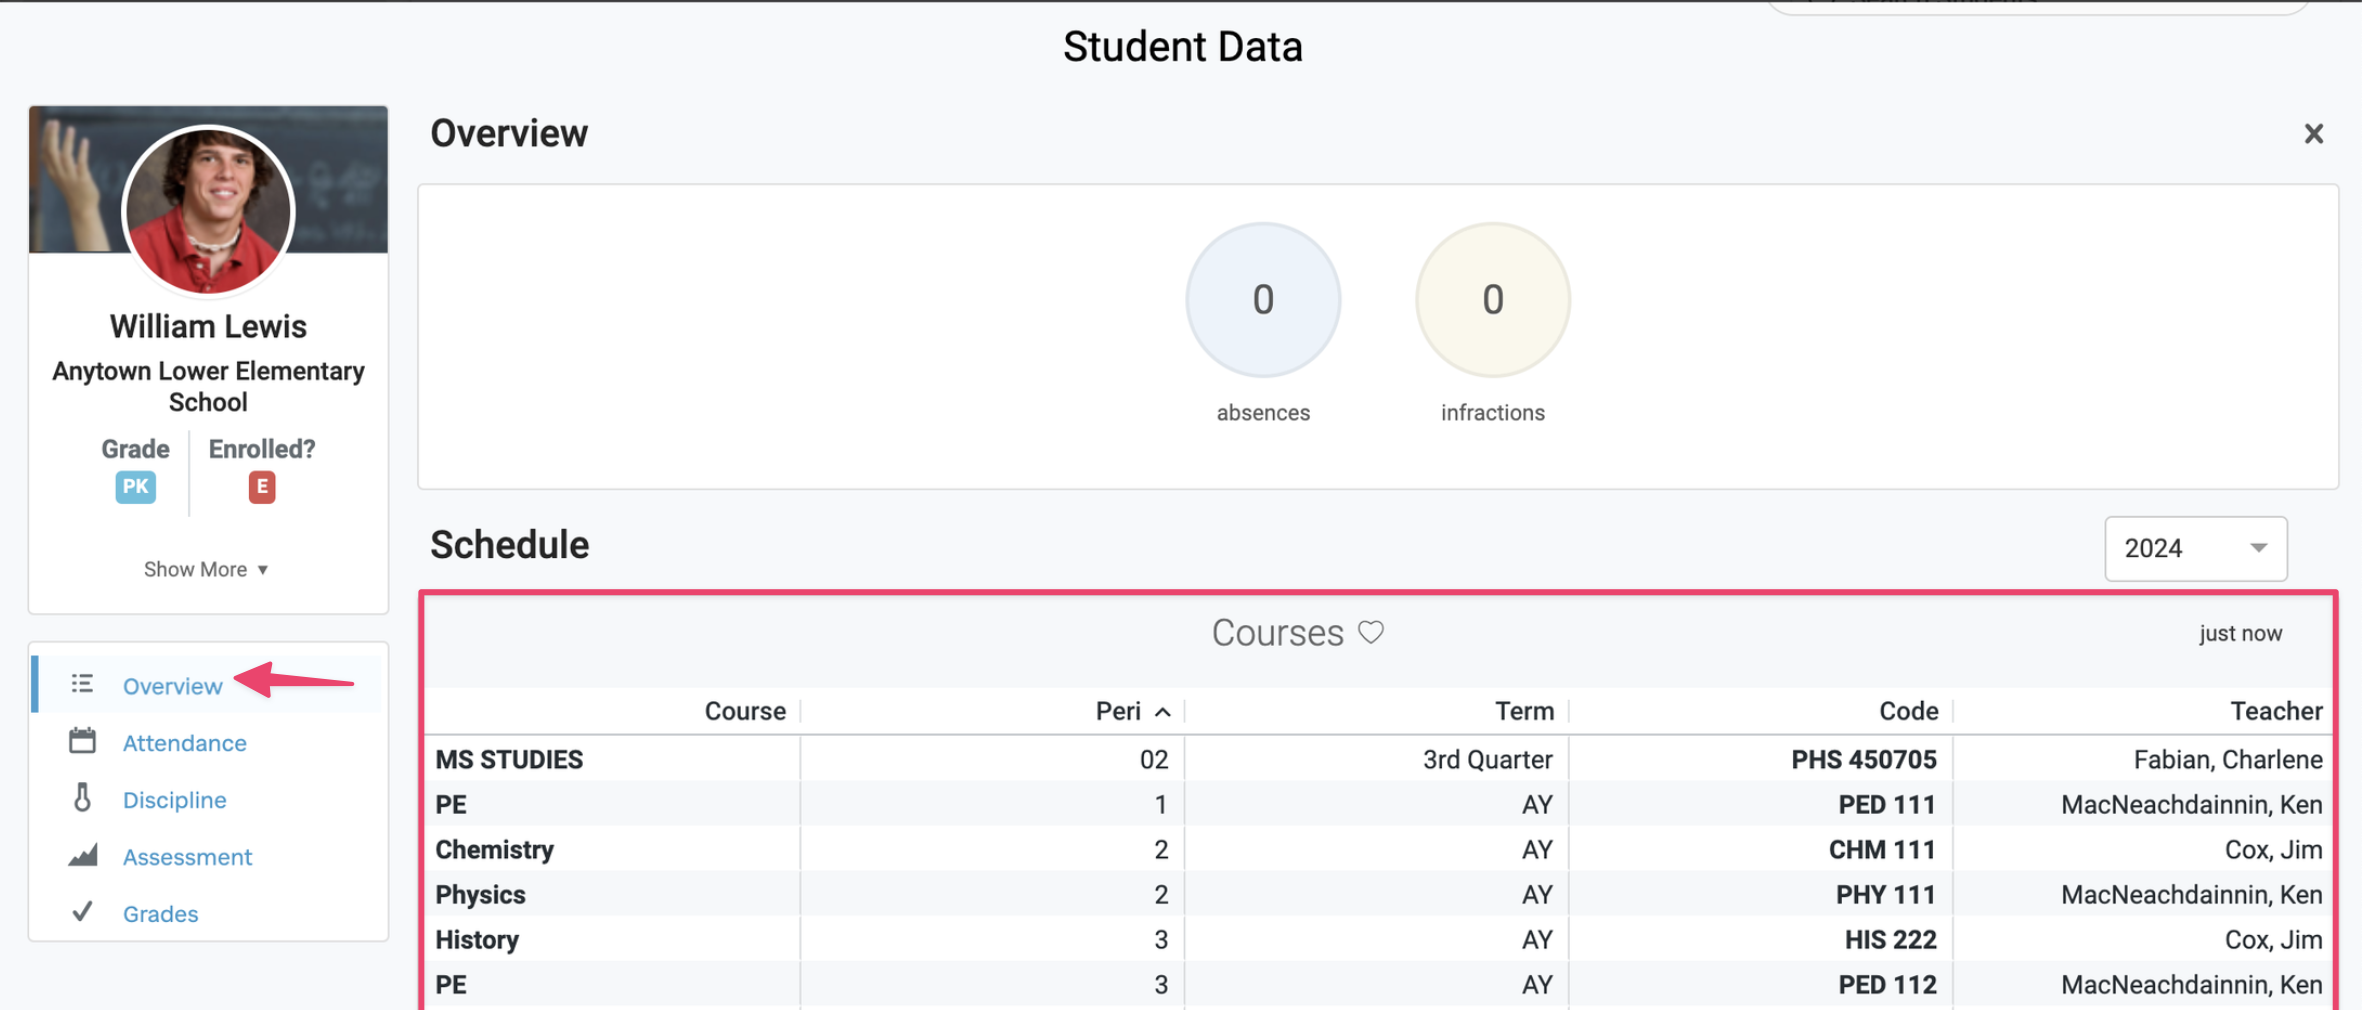This screenshot has width=2362, height=1010.
Task: Click the Discipline thermometer icon
Action: 83,798
